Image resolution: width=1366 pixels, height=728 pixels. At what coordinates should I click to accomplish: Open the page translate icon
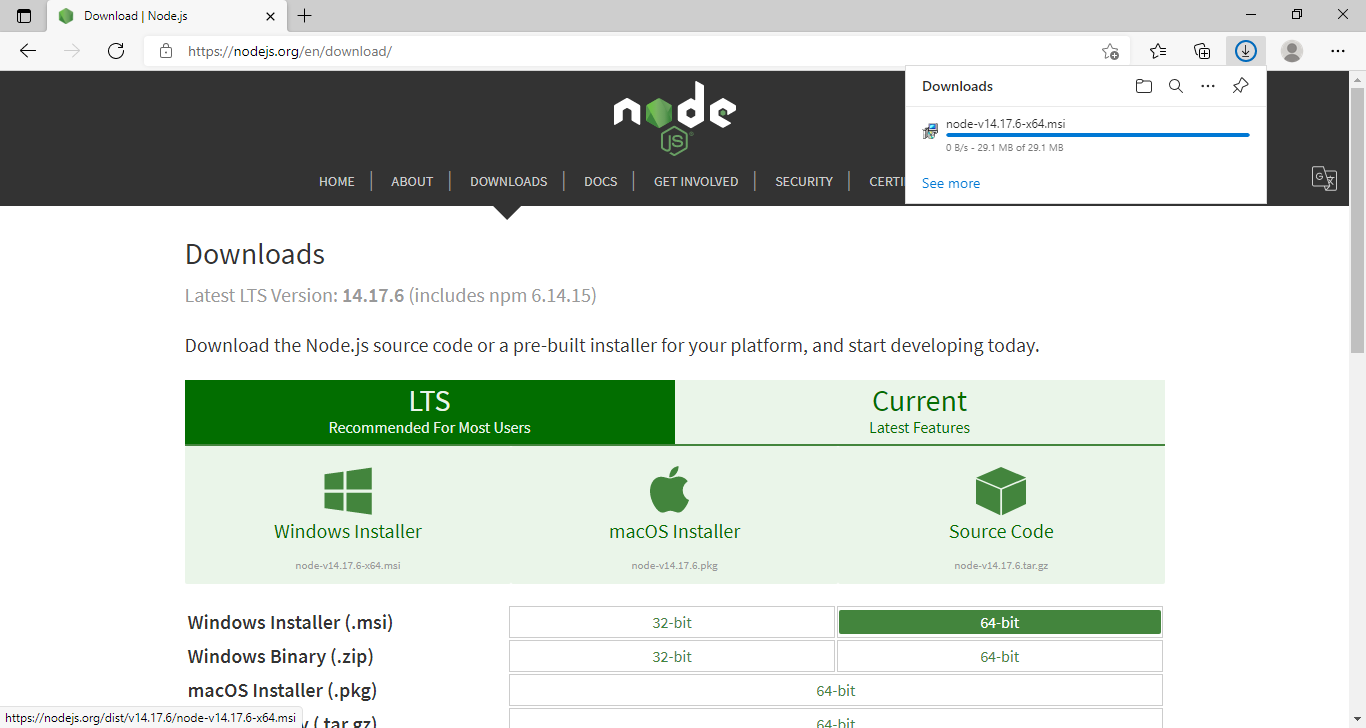click(x=1324, y=178)
